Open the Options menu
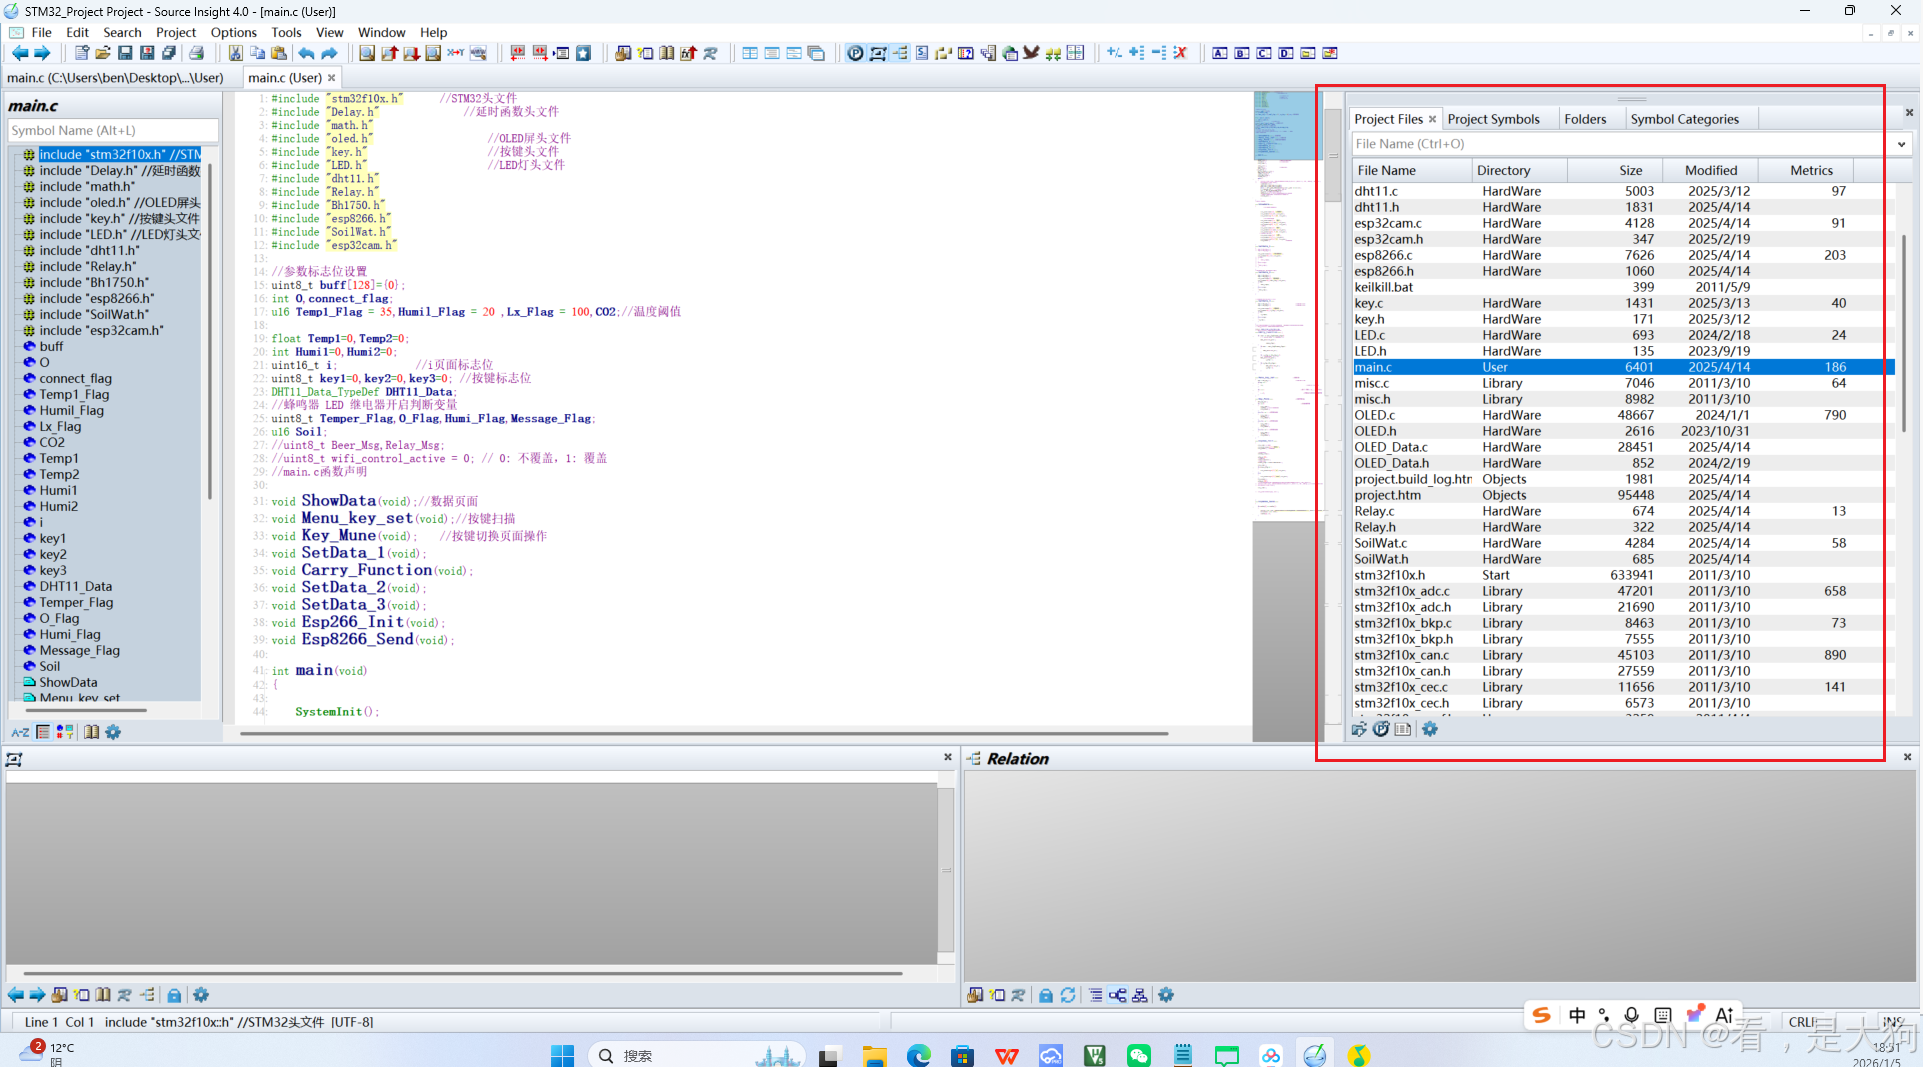This screenshot has width=1923, height=1067. pyautogui.click(x=233, y=32)
